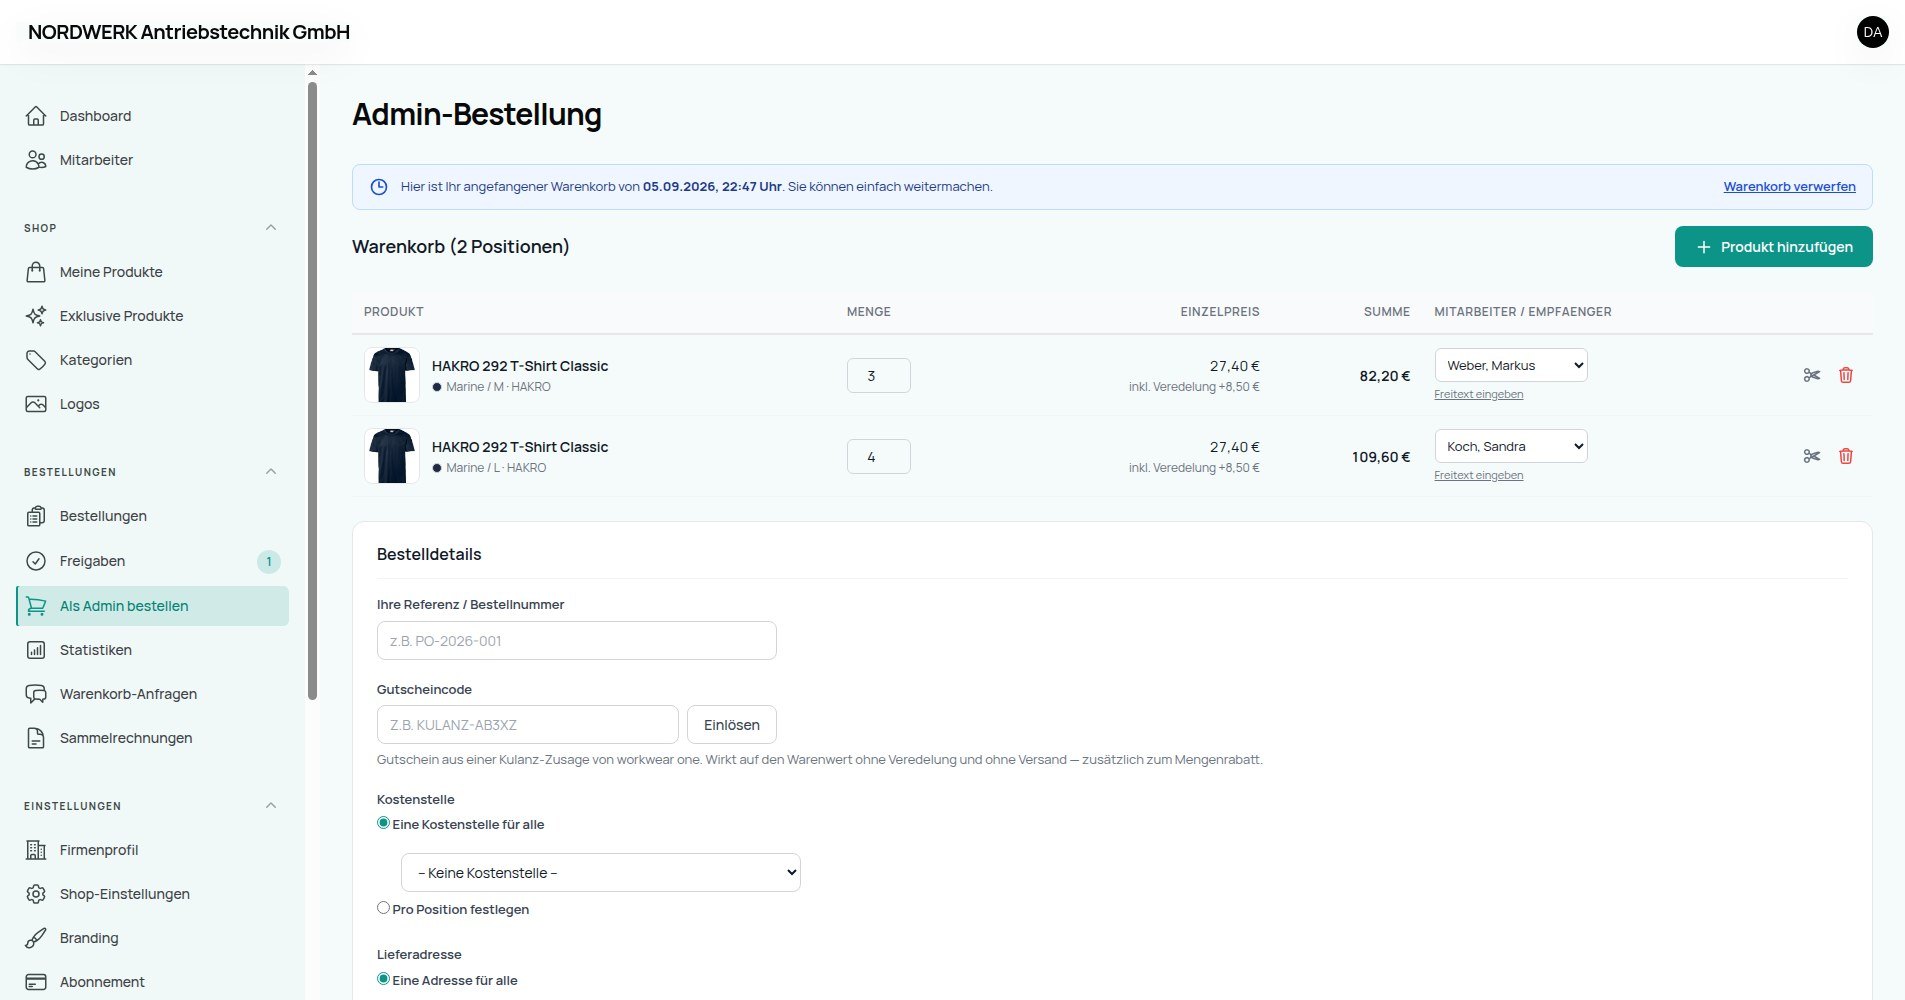The height and width of the screenshot is (1000, 1905).
Task: Split the Weber, Markus position with scissors
Action: click(1812, 375)
